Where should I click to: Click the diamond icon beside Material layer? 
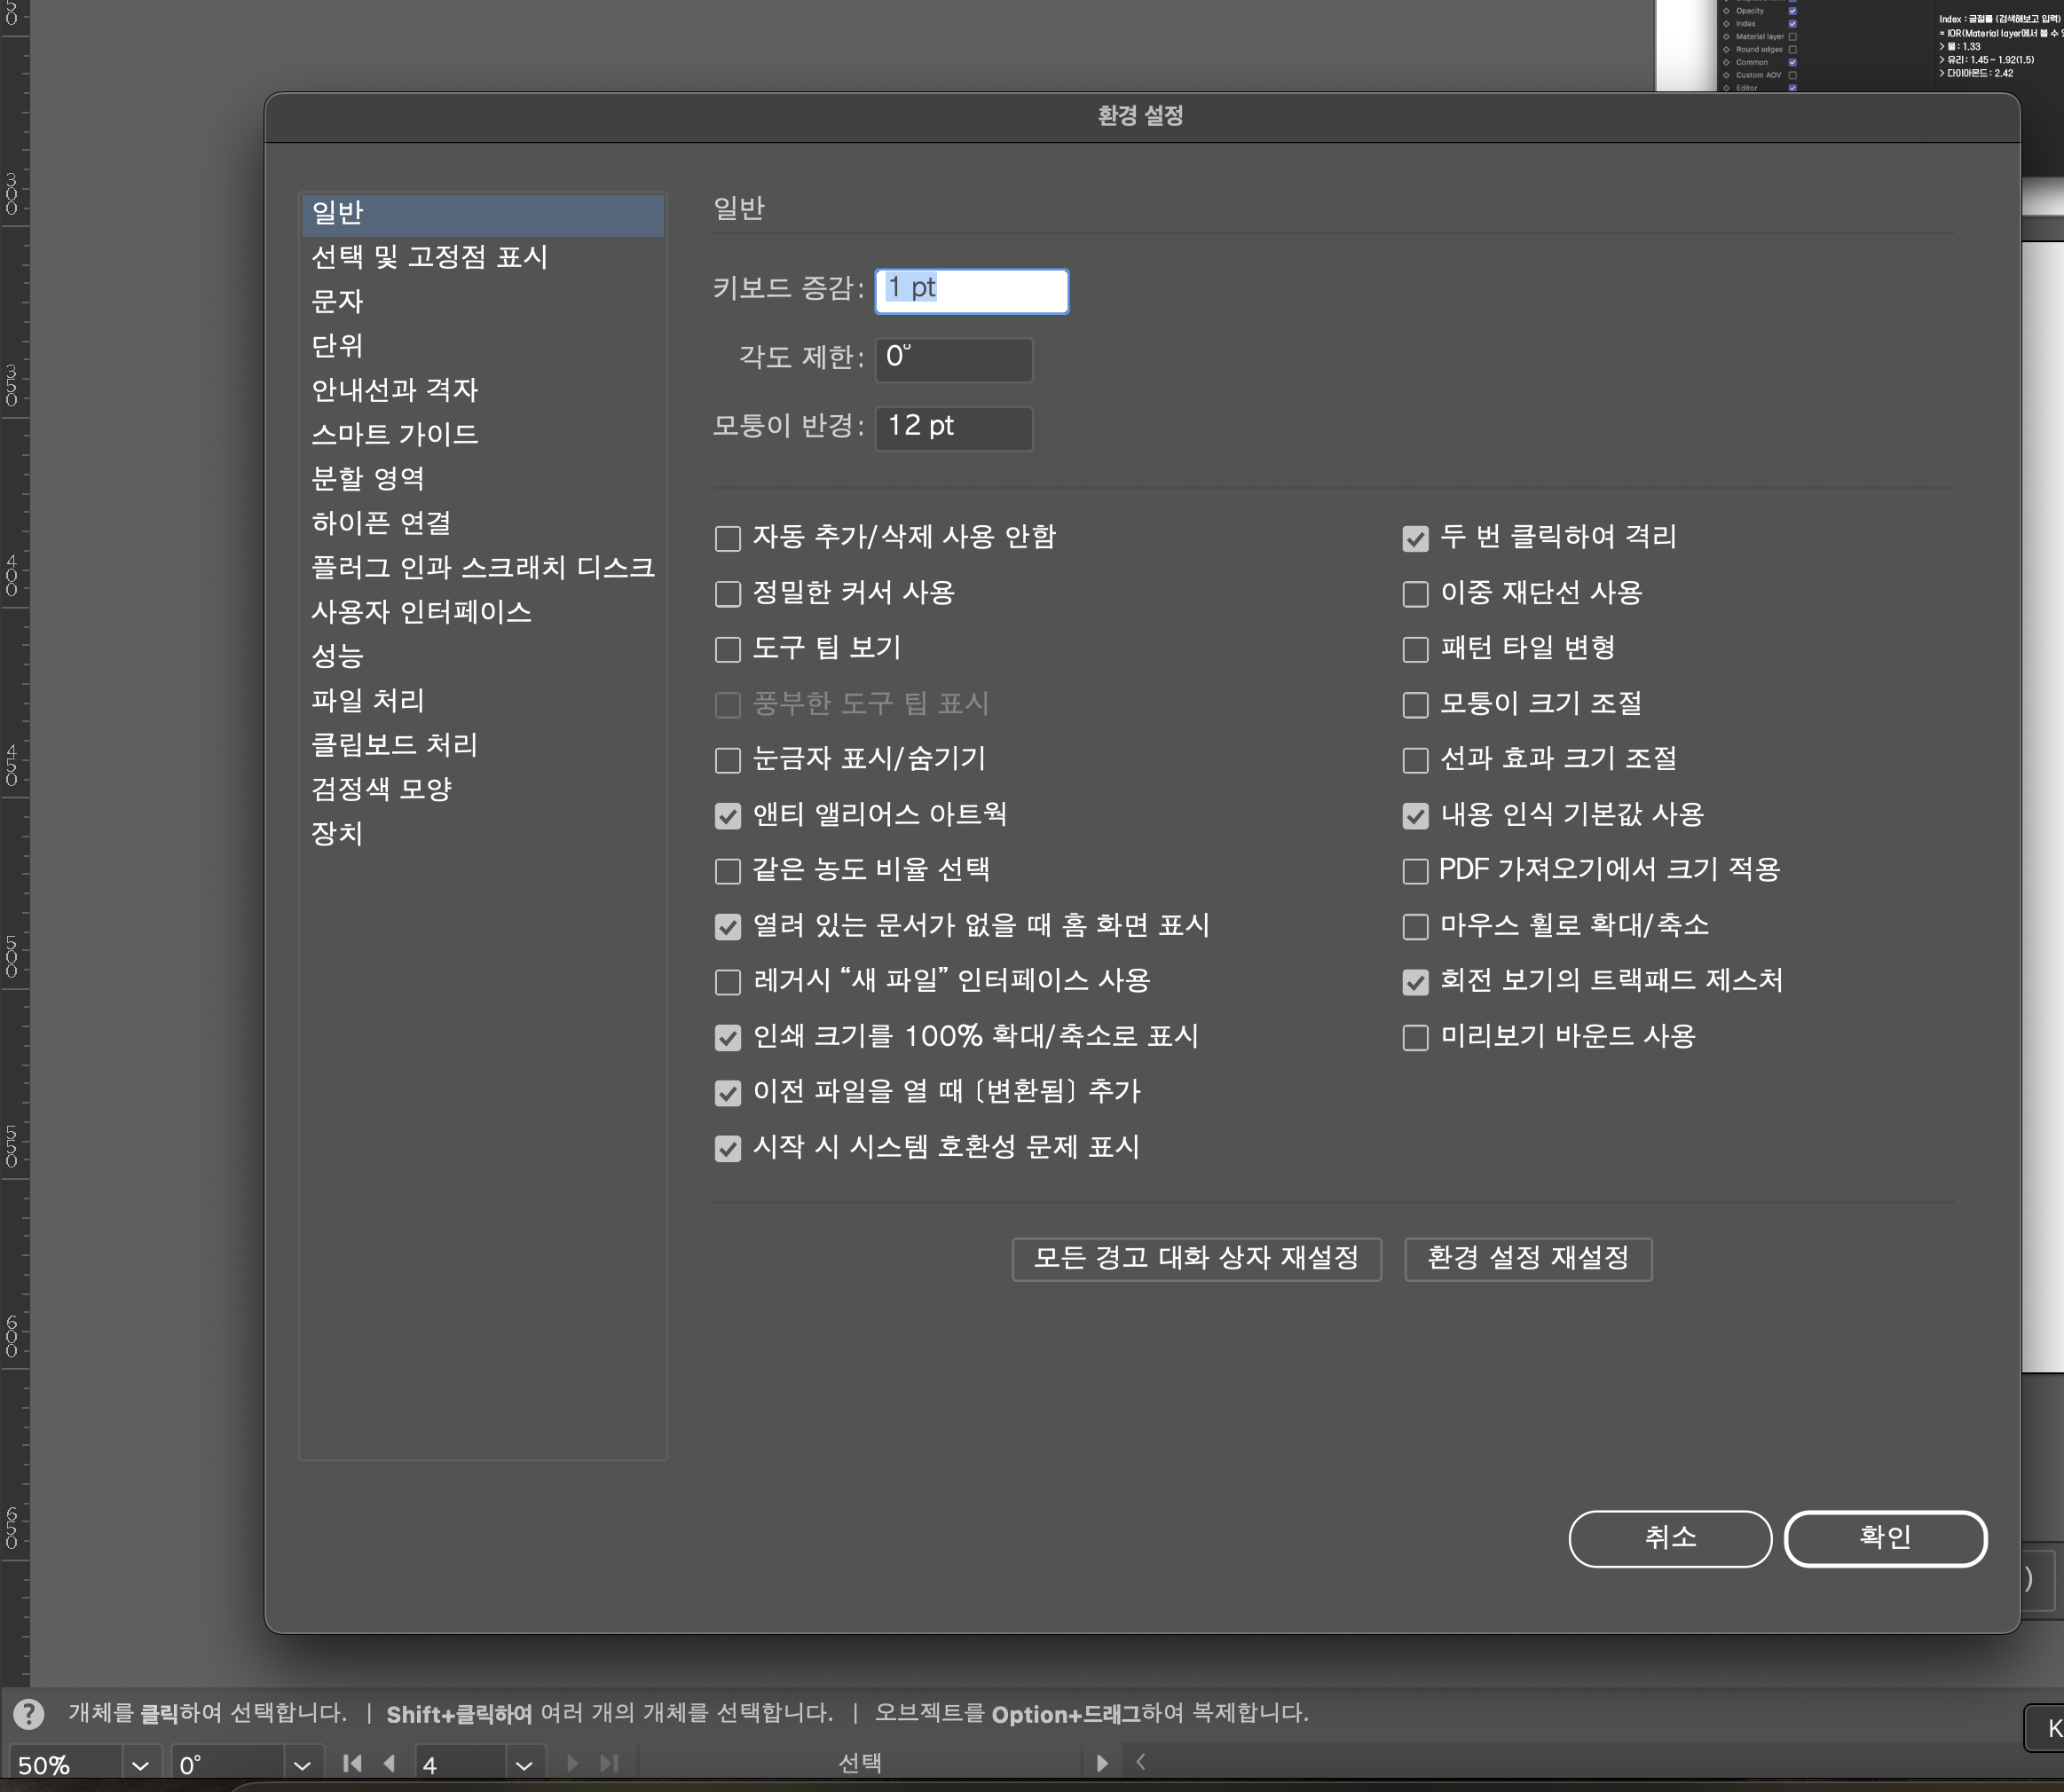click(x=1726, y=36)
